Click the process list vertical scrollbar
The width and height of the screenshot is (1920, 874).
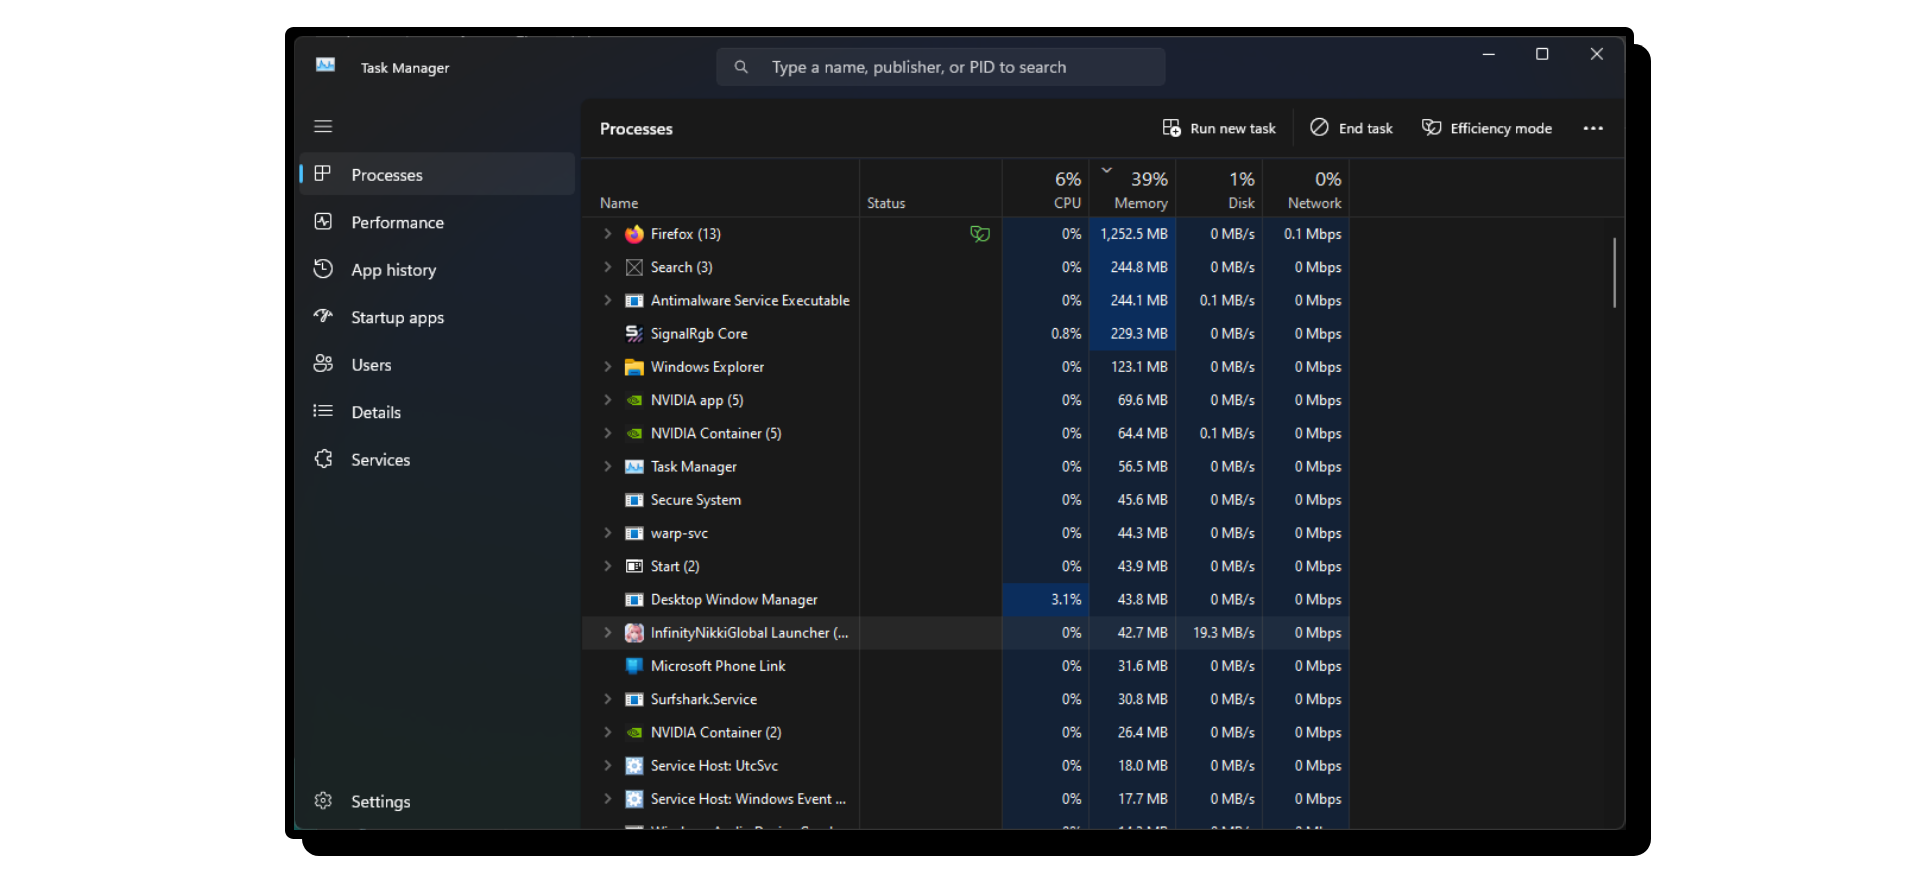click(x=1614, y=272)
